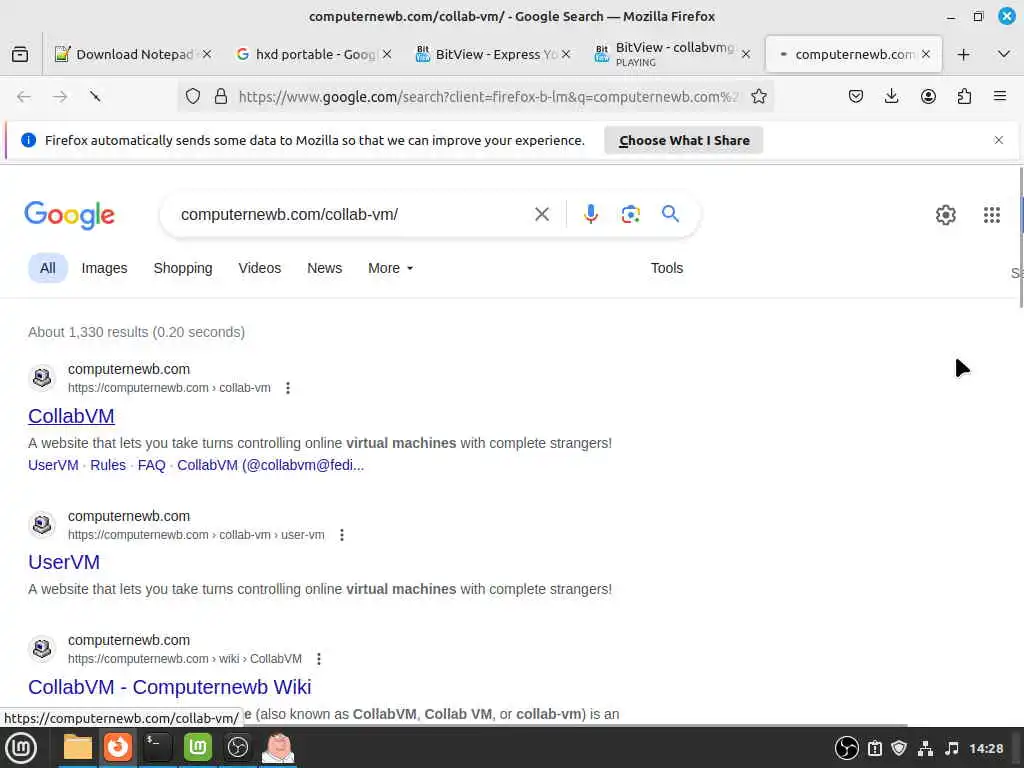Submit search with magnifier icon
Viewport: 1024px width, 768px height.
pos(670,214)
